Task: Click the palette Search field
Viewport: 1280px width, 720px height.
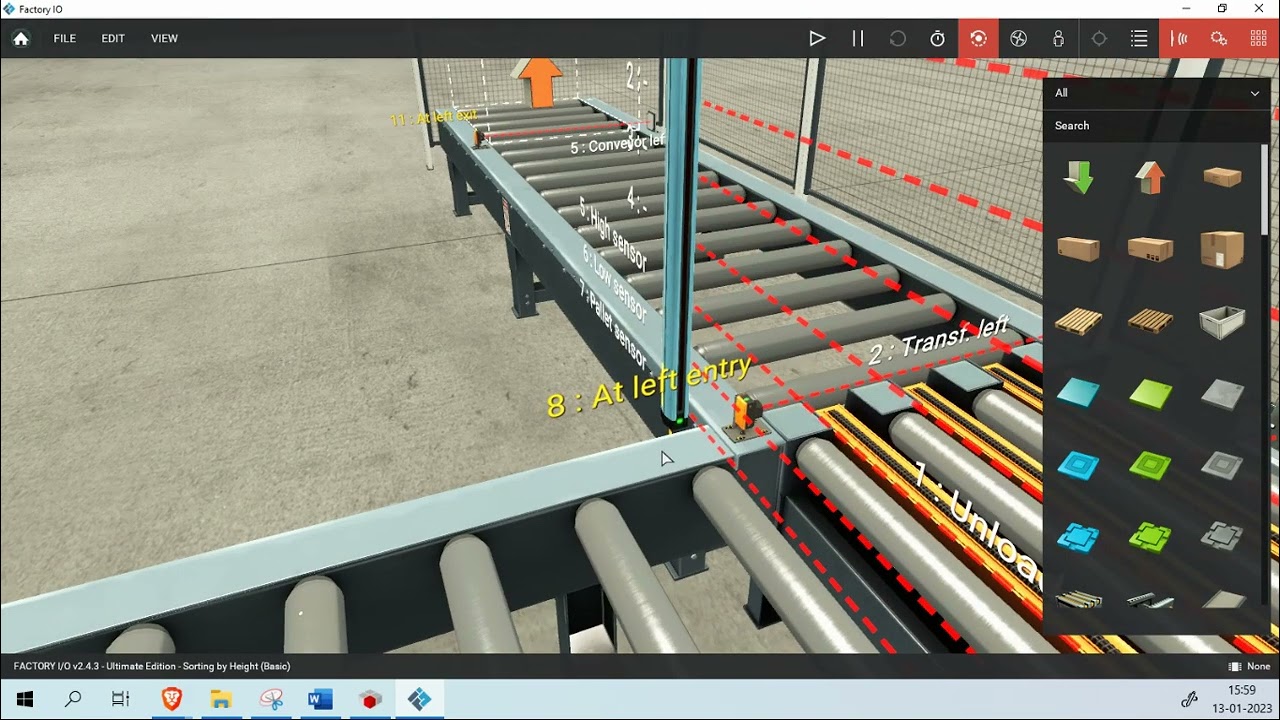Action: 1157,125
